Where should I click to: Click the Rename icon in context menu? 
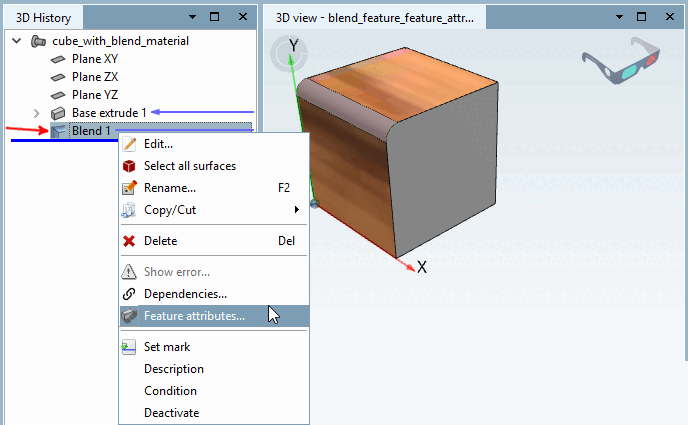pos(129,188)
